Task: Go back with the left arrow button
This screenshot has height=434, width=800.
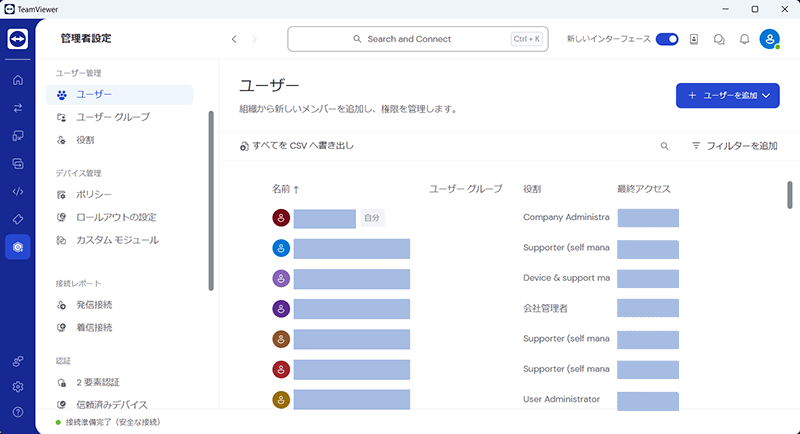Action: point(234,39)
